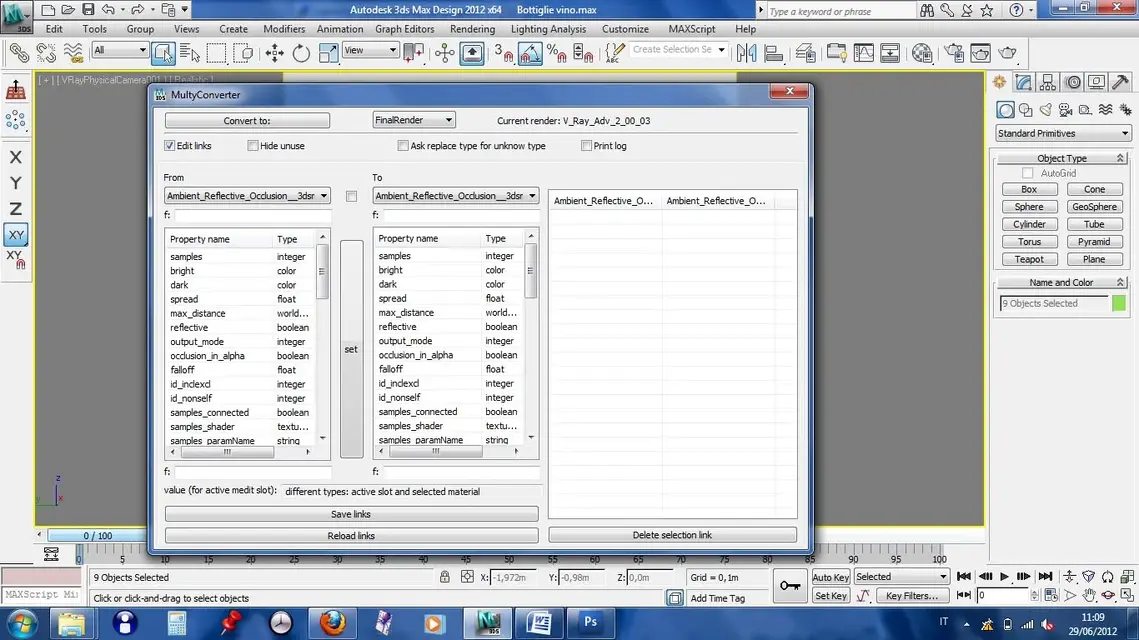This screenshot has width=1139, height=640.
Task: Click the set button between lists
Action: [351, 349]
